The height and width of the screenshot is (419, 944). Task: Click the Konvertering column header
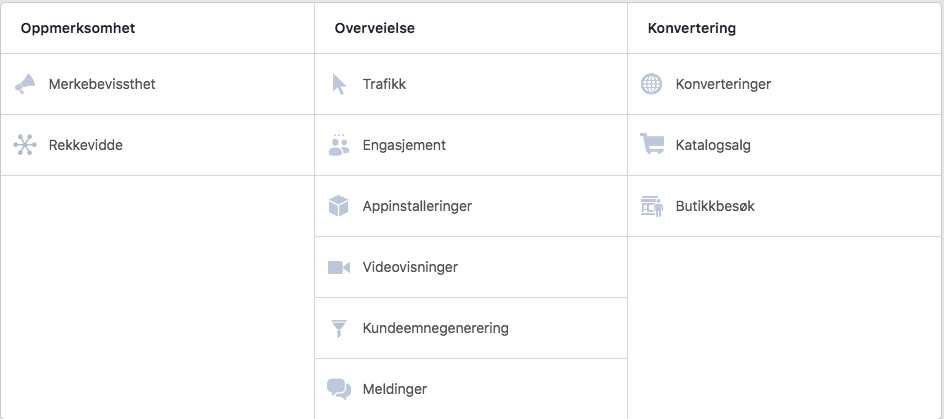click(x=692, y=28)
